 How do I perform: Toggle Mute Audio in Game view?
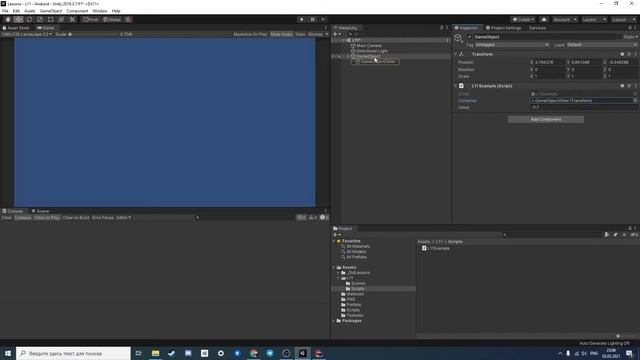(x=282, y=34)
